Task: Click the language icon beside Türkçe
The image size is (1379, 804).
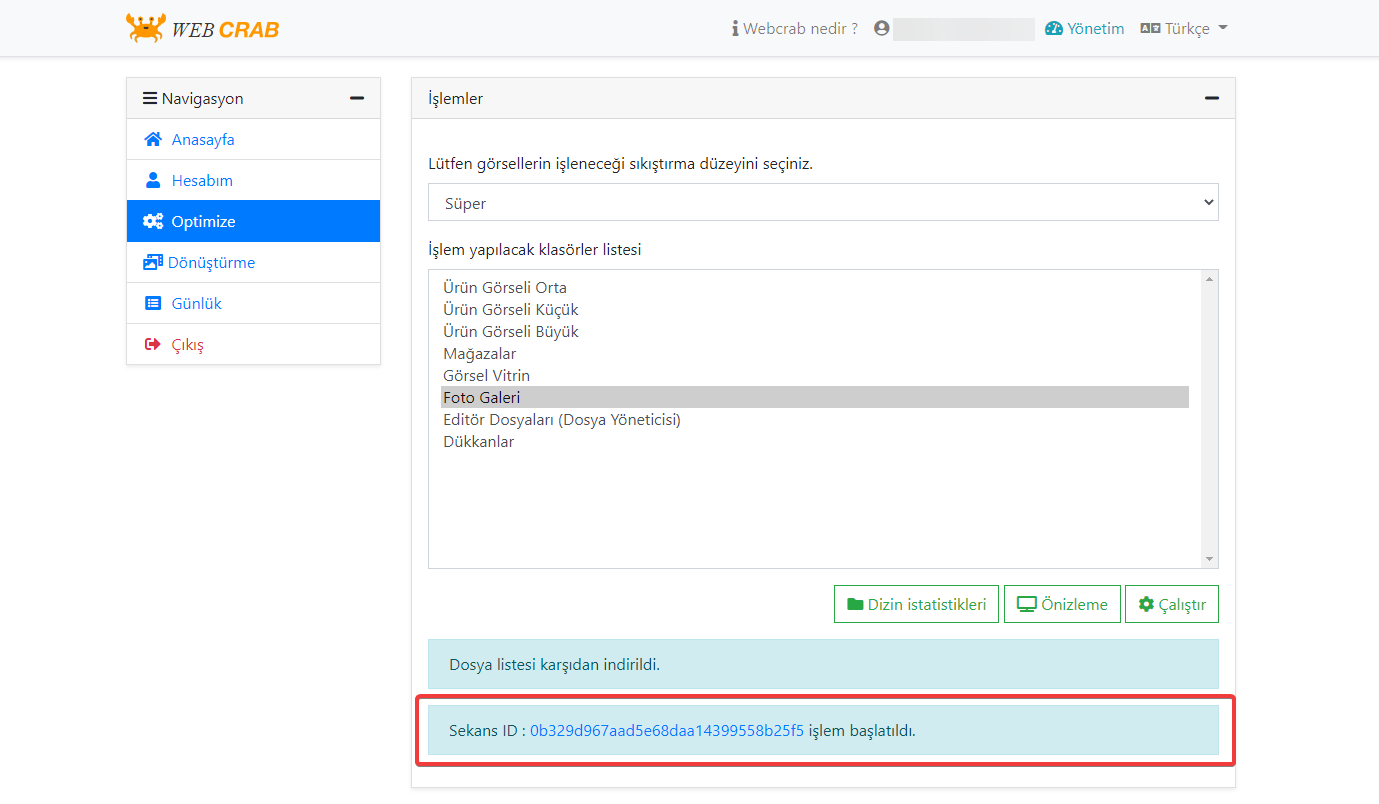Action: coord(1150,29)
